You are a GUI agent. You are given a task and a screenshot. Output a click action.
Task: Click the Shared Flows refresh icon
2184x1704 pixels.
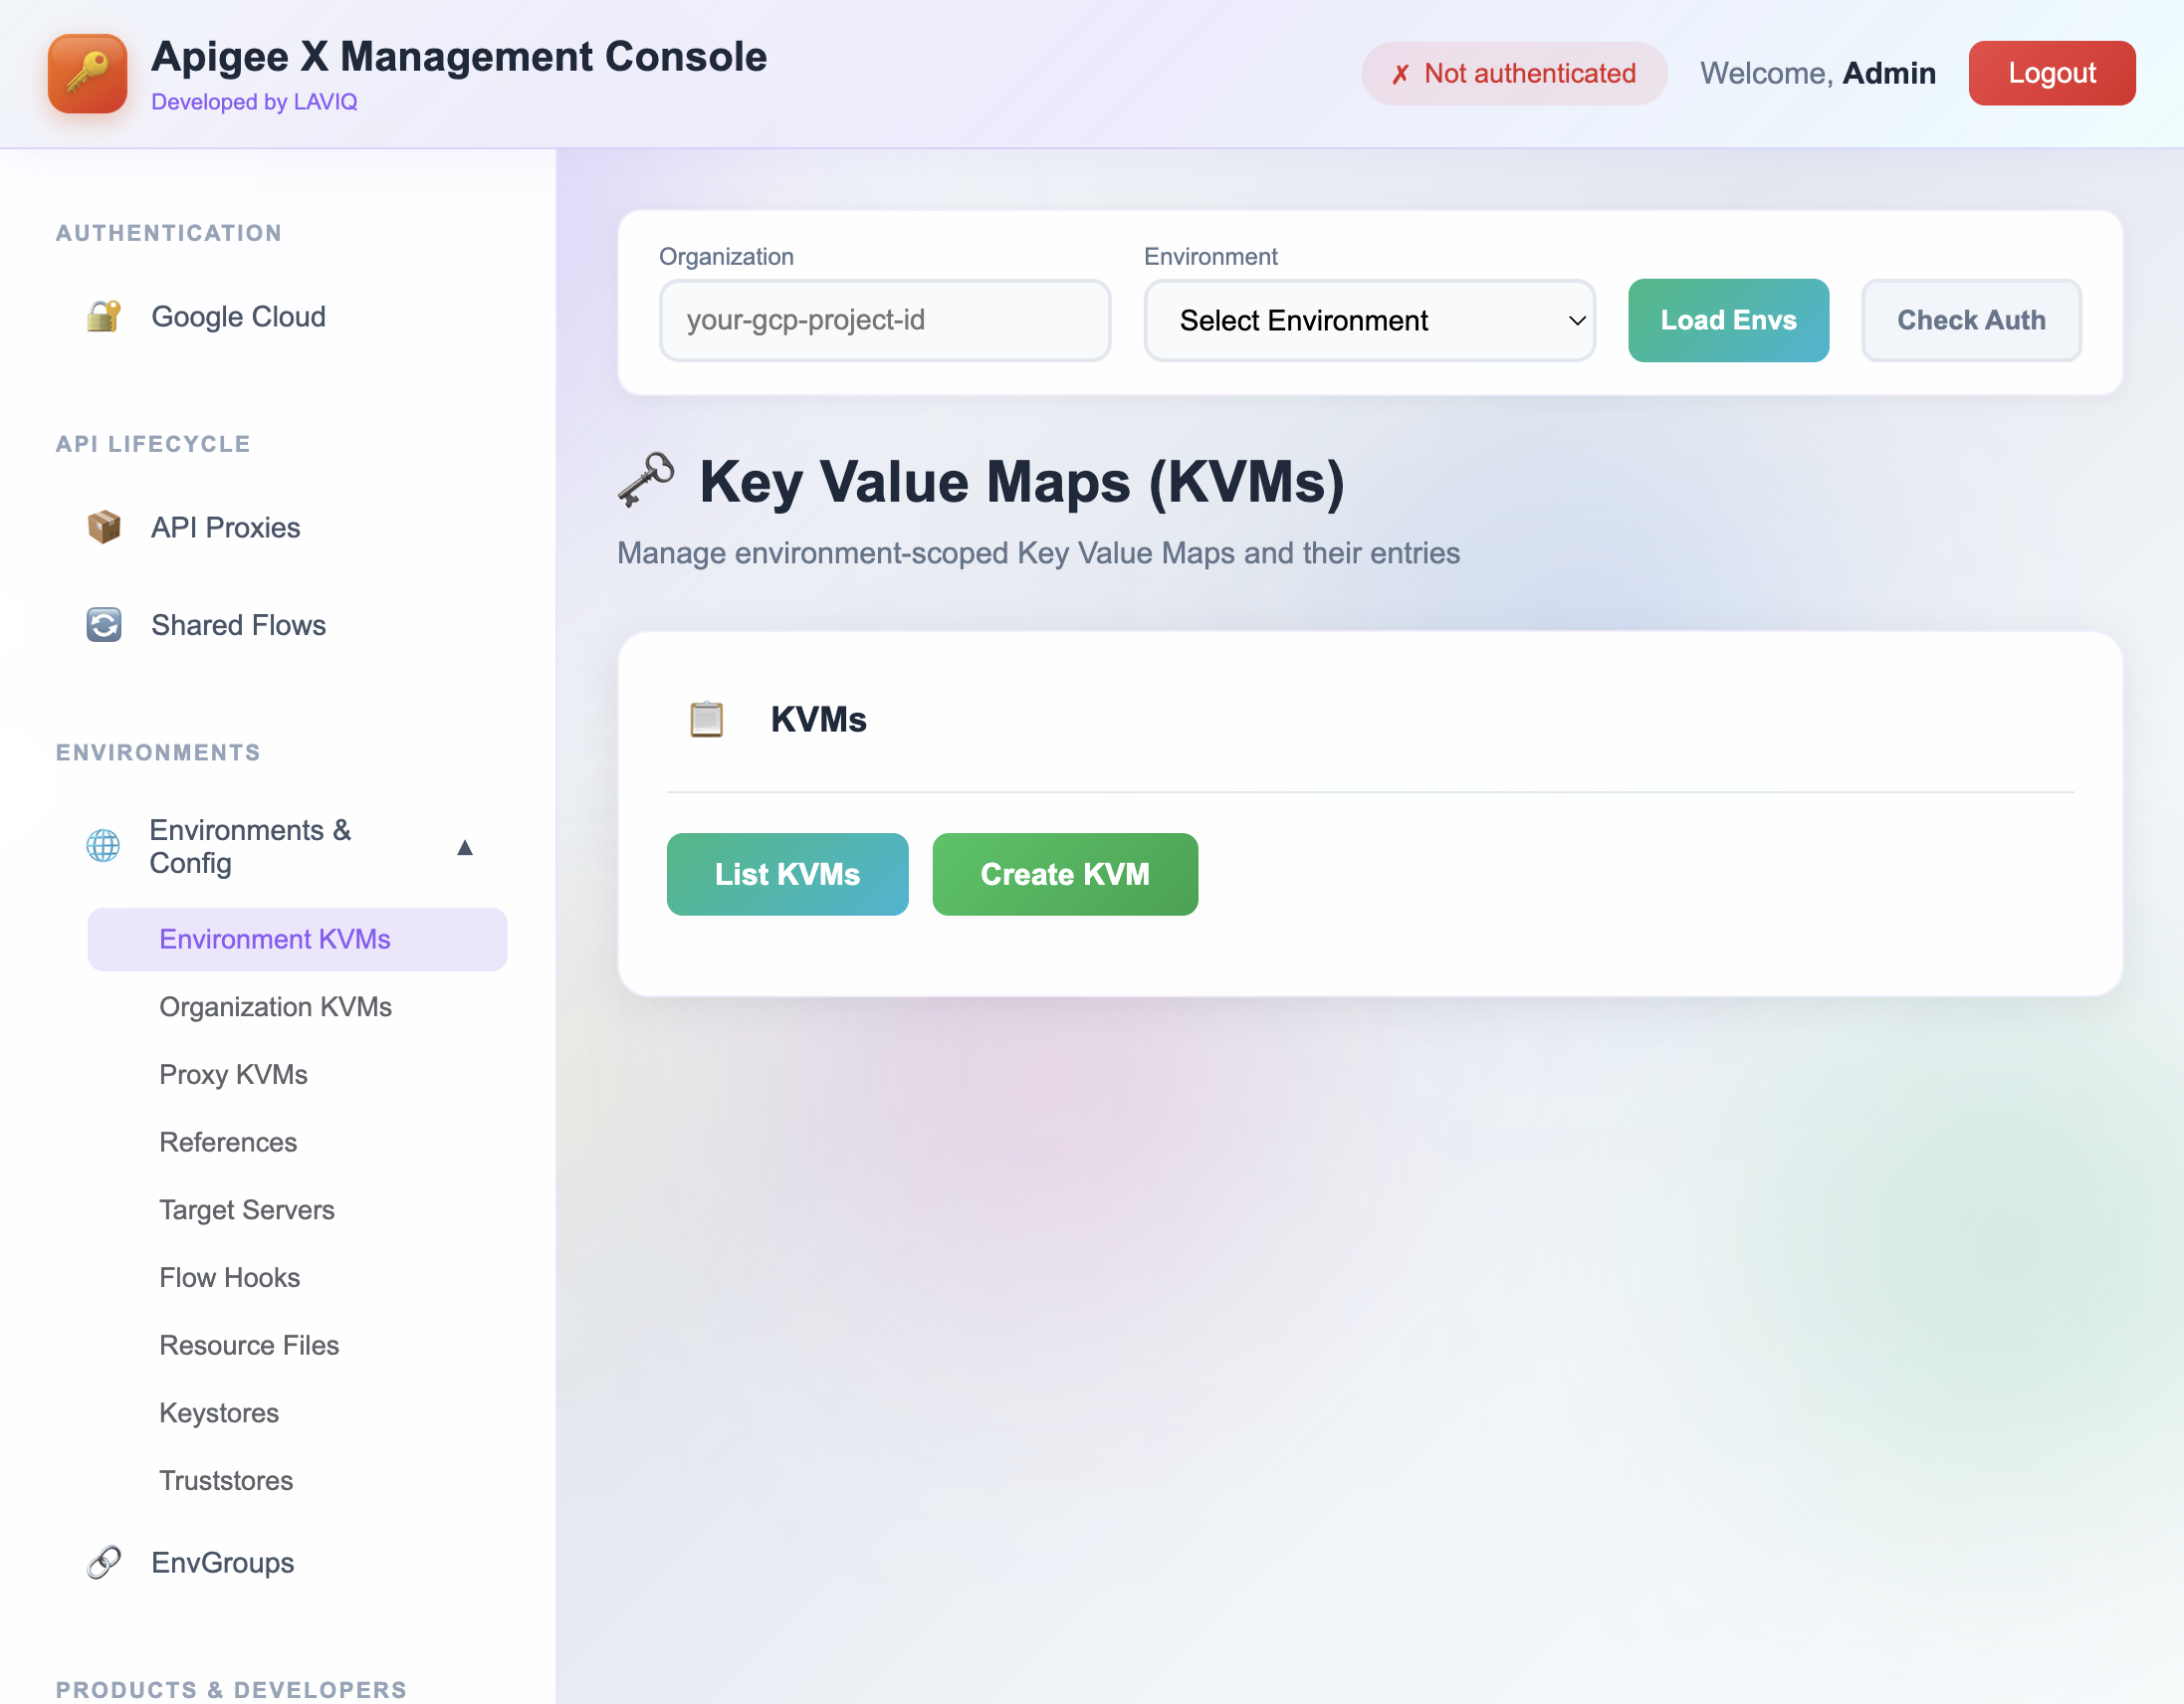click(103, 624)
